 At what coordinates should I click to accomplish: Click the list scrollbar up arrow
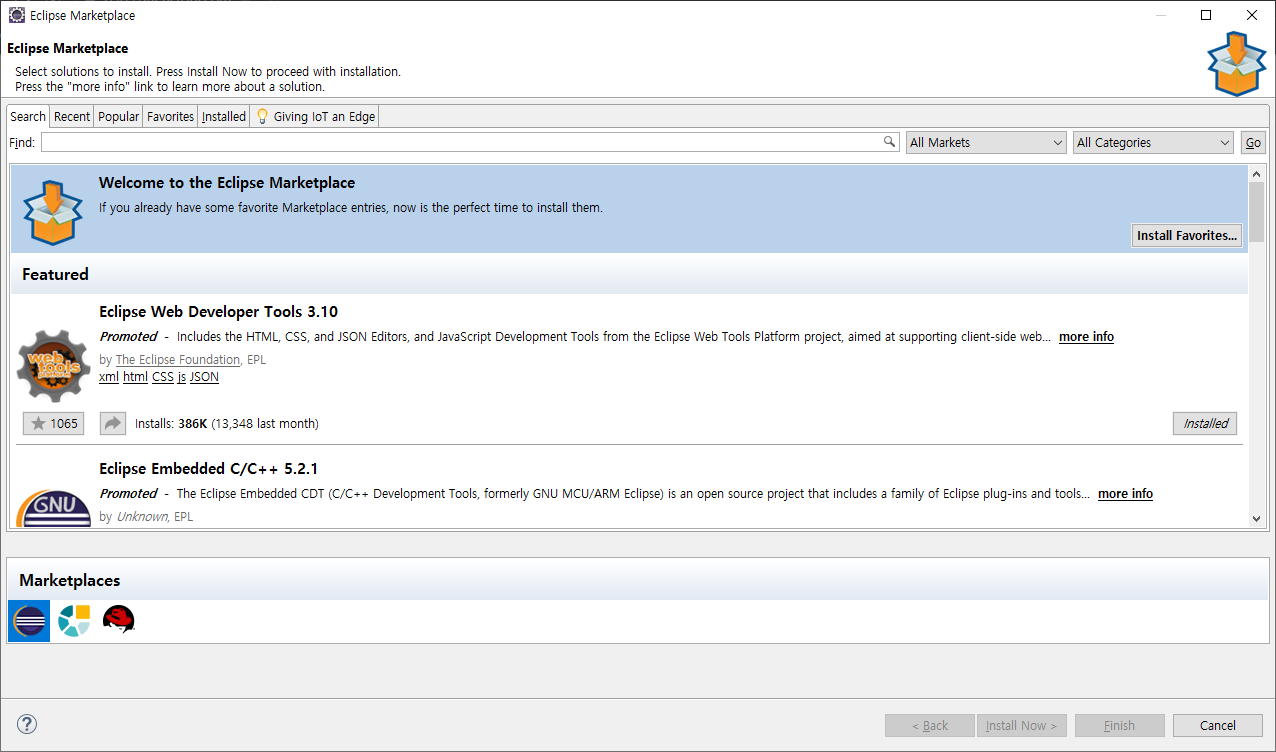(1257, 175)
